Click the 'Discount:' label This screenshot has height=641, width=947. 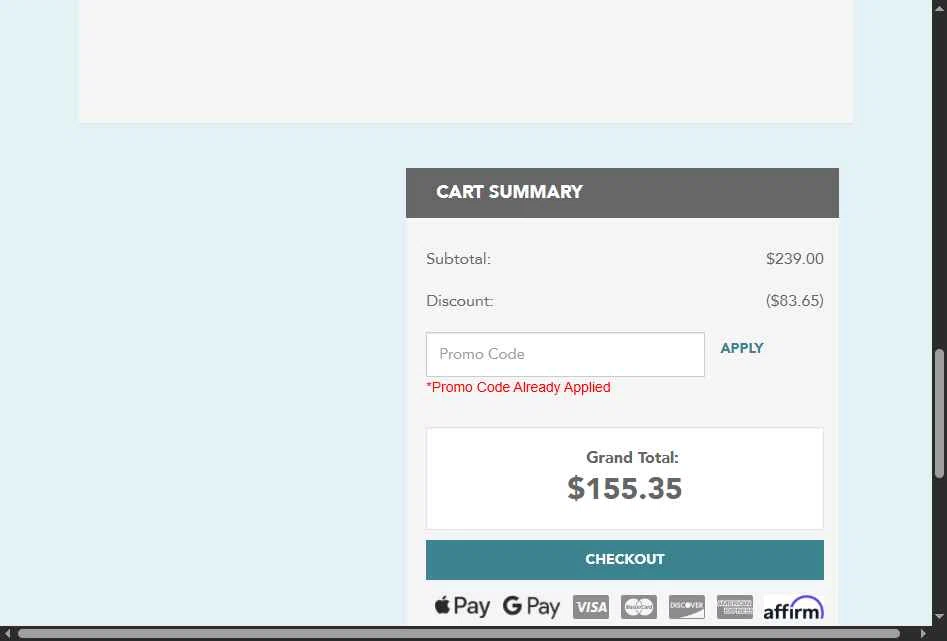[x=460, y=301]
